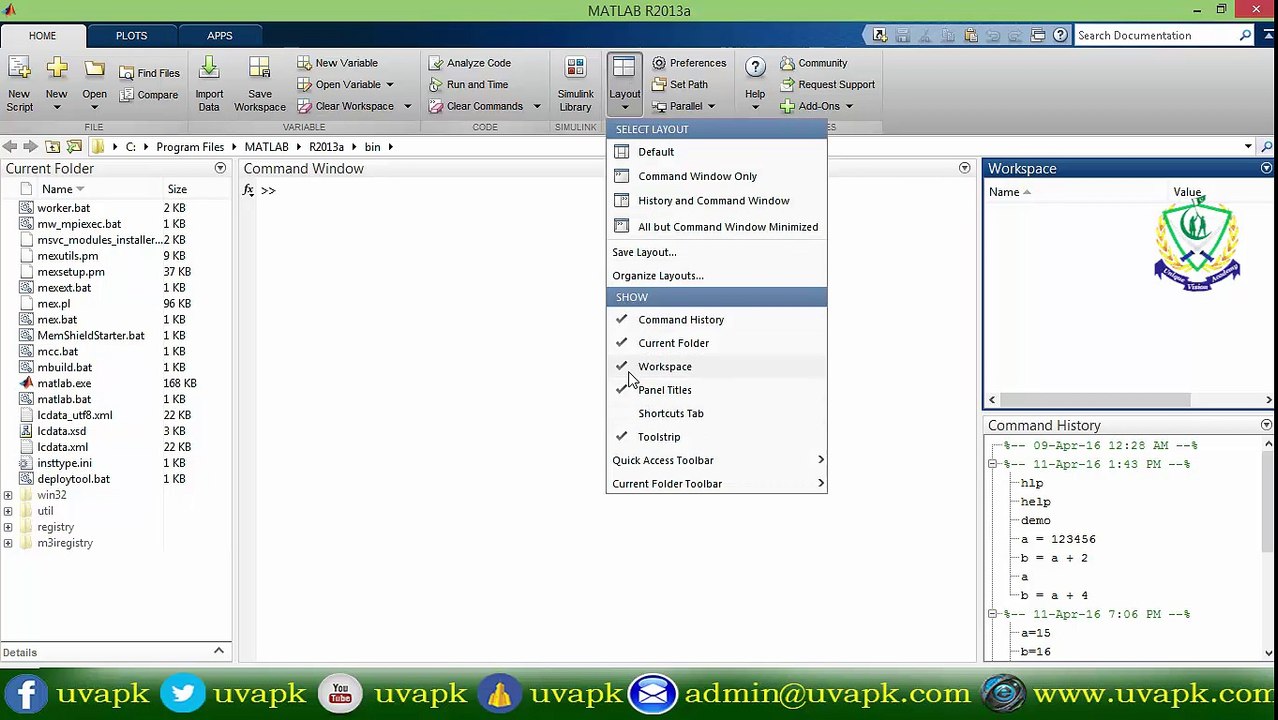The height and width of the screenshot is (720, 1278).
Task: Click the Facebook icon in bottom banner
Action: [x=27, y=693]
